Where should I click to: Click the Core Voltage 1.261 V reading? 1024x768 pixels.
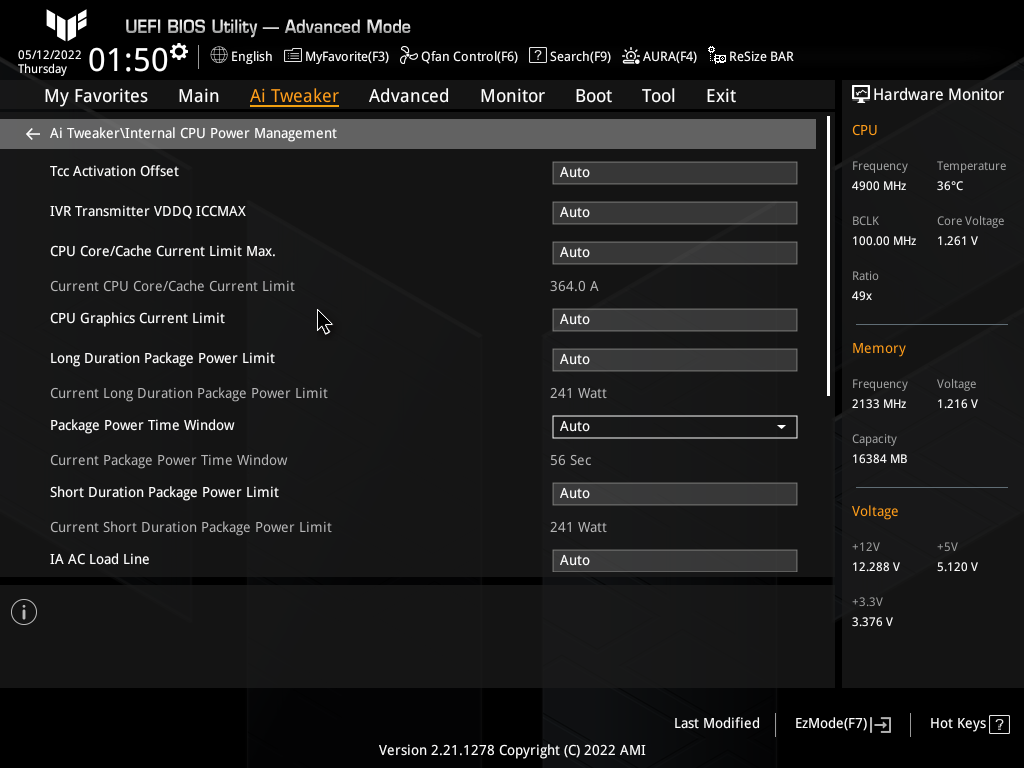click(x=957, y=241)
